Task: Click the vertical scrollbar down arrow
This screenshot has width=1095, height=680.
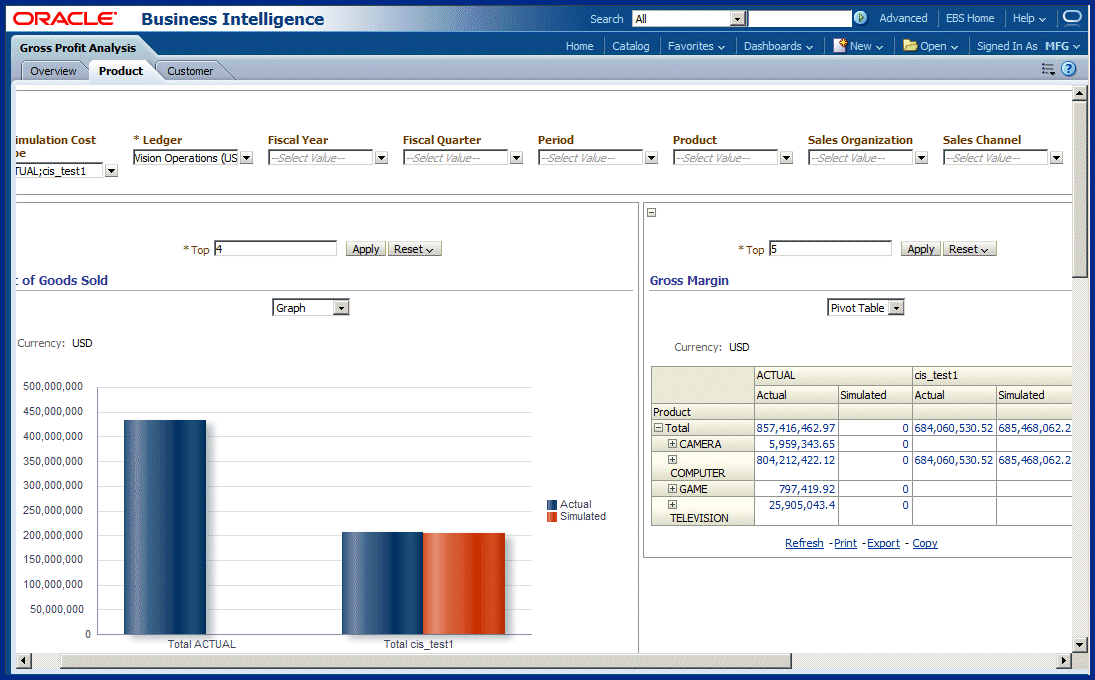Action: click(x=1080, y=644)
